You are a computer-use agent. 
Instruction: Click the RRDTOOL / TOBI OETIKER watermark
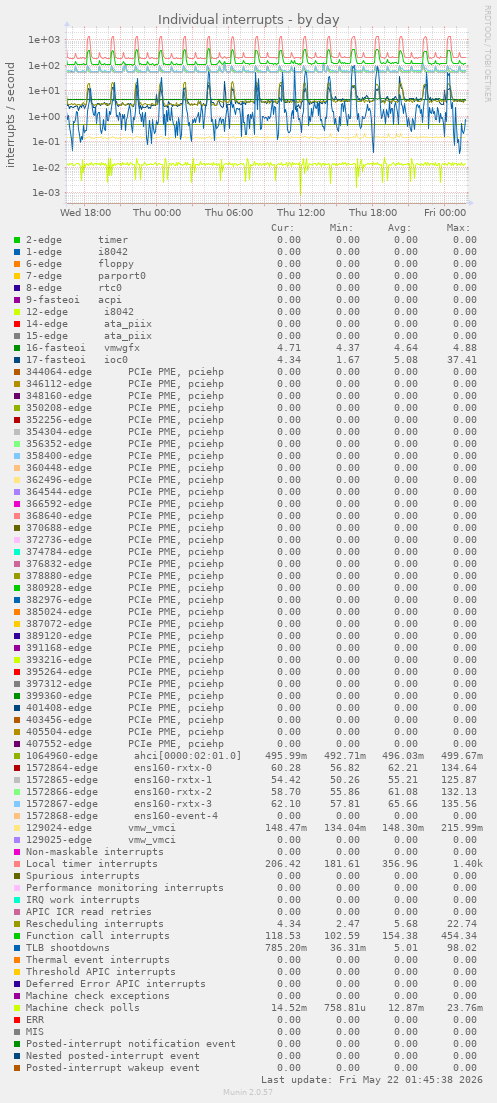coord(487,53)
